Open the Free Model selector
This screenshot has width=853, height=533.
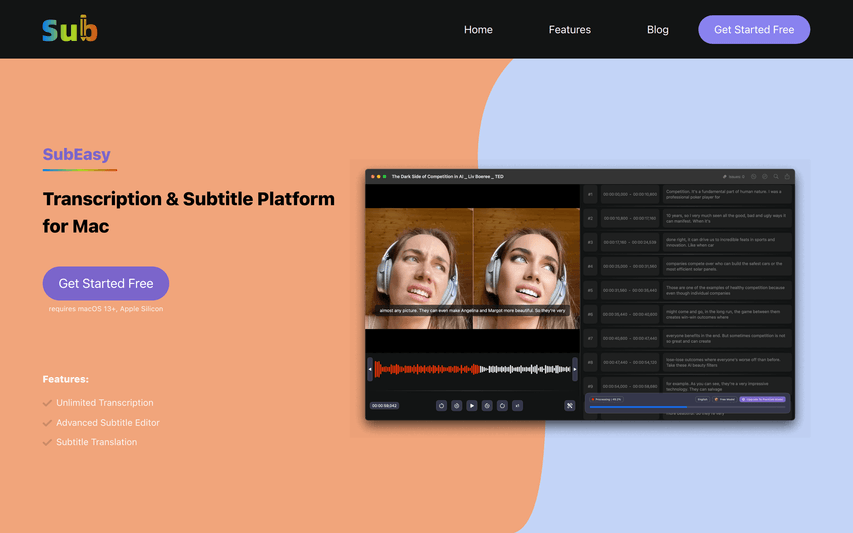(x=724, y=399)
